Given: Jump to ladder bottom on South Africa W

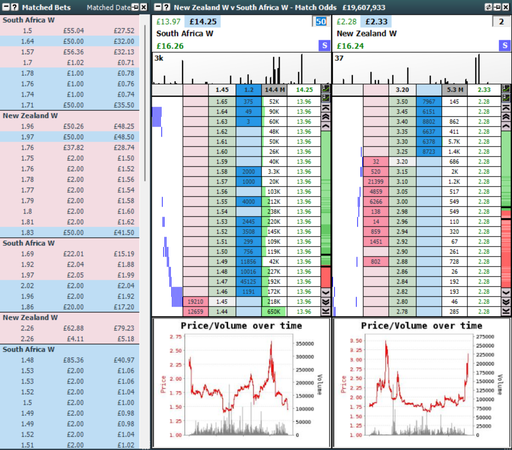Looking at the screenshot, I should tap(325, 311).
